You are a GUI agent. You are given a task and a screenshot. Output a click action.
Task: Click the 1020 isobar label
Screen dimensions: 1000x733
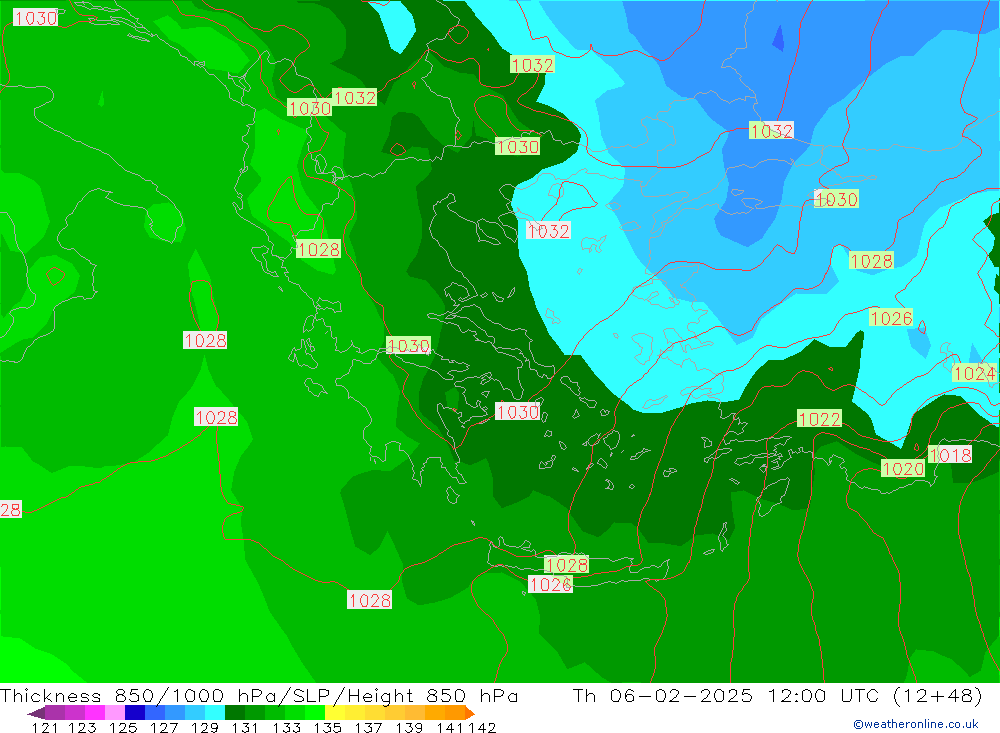(x=903, y=469)
